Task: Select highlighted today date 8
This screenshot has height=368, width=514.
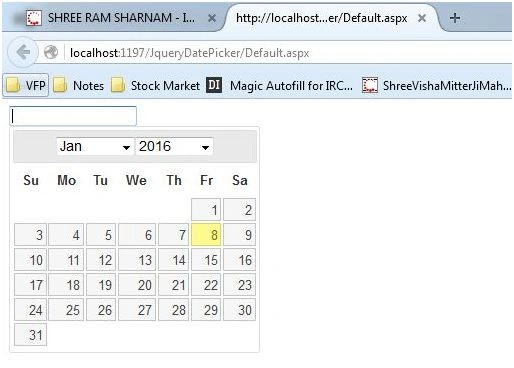Action: [206, 235]
